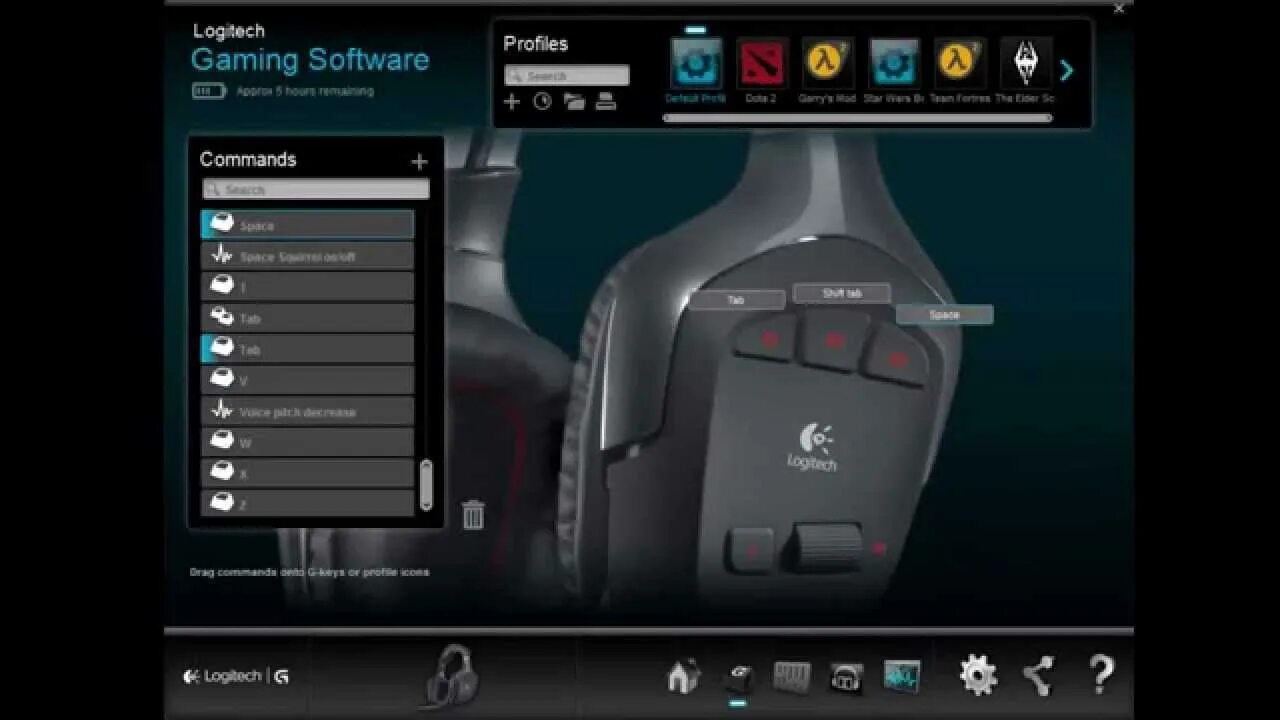Click the Profiles search field
The image size is (1280, 720).
tap(567, 75)
